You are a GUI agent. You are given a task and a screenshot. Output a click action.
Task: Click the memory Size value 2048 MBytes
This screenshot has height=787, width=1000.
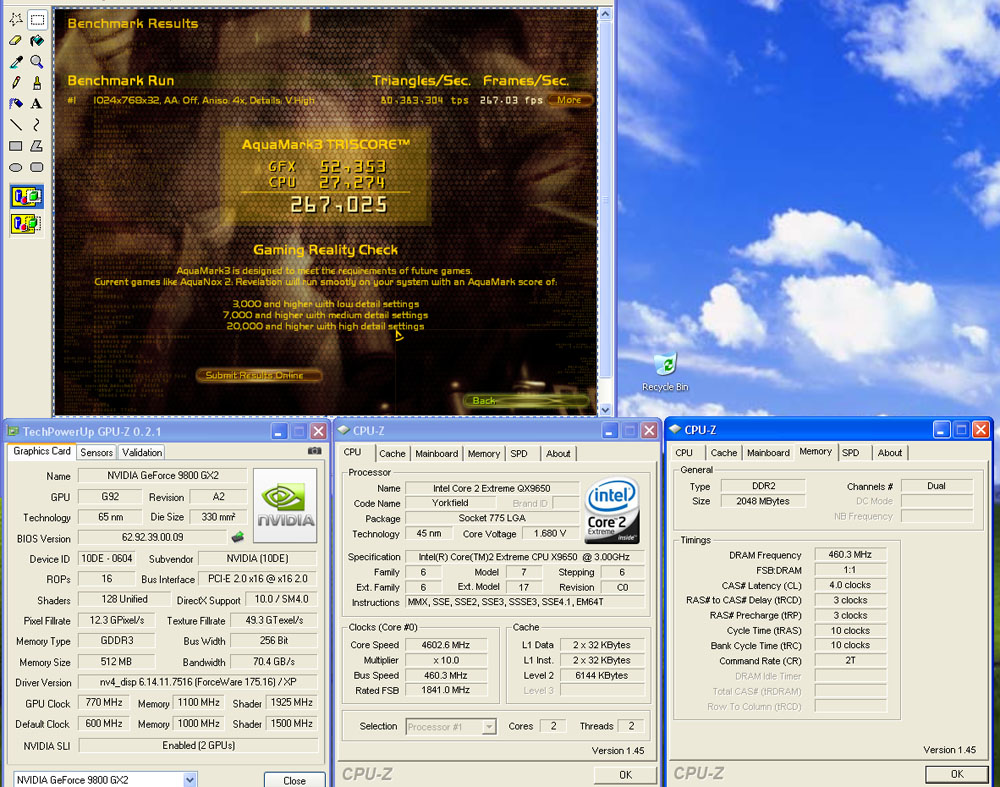coord(763,501)
